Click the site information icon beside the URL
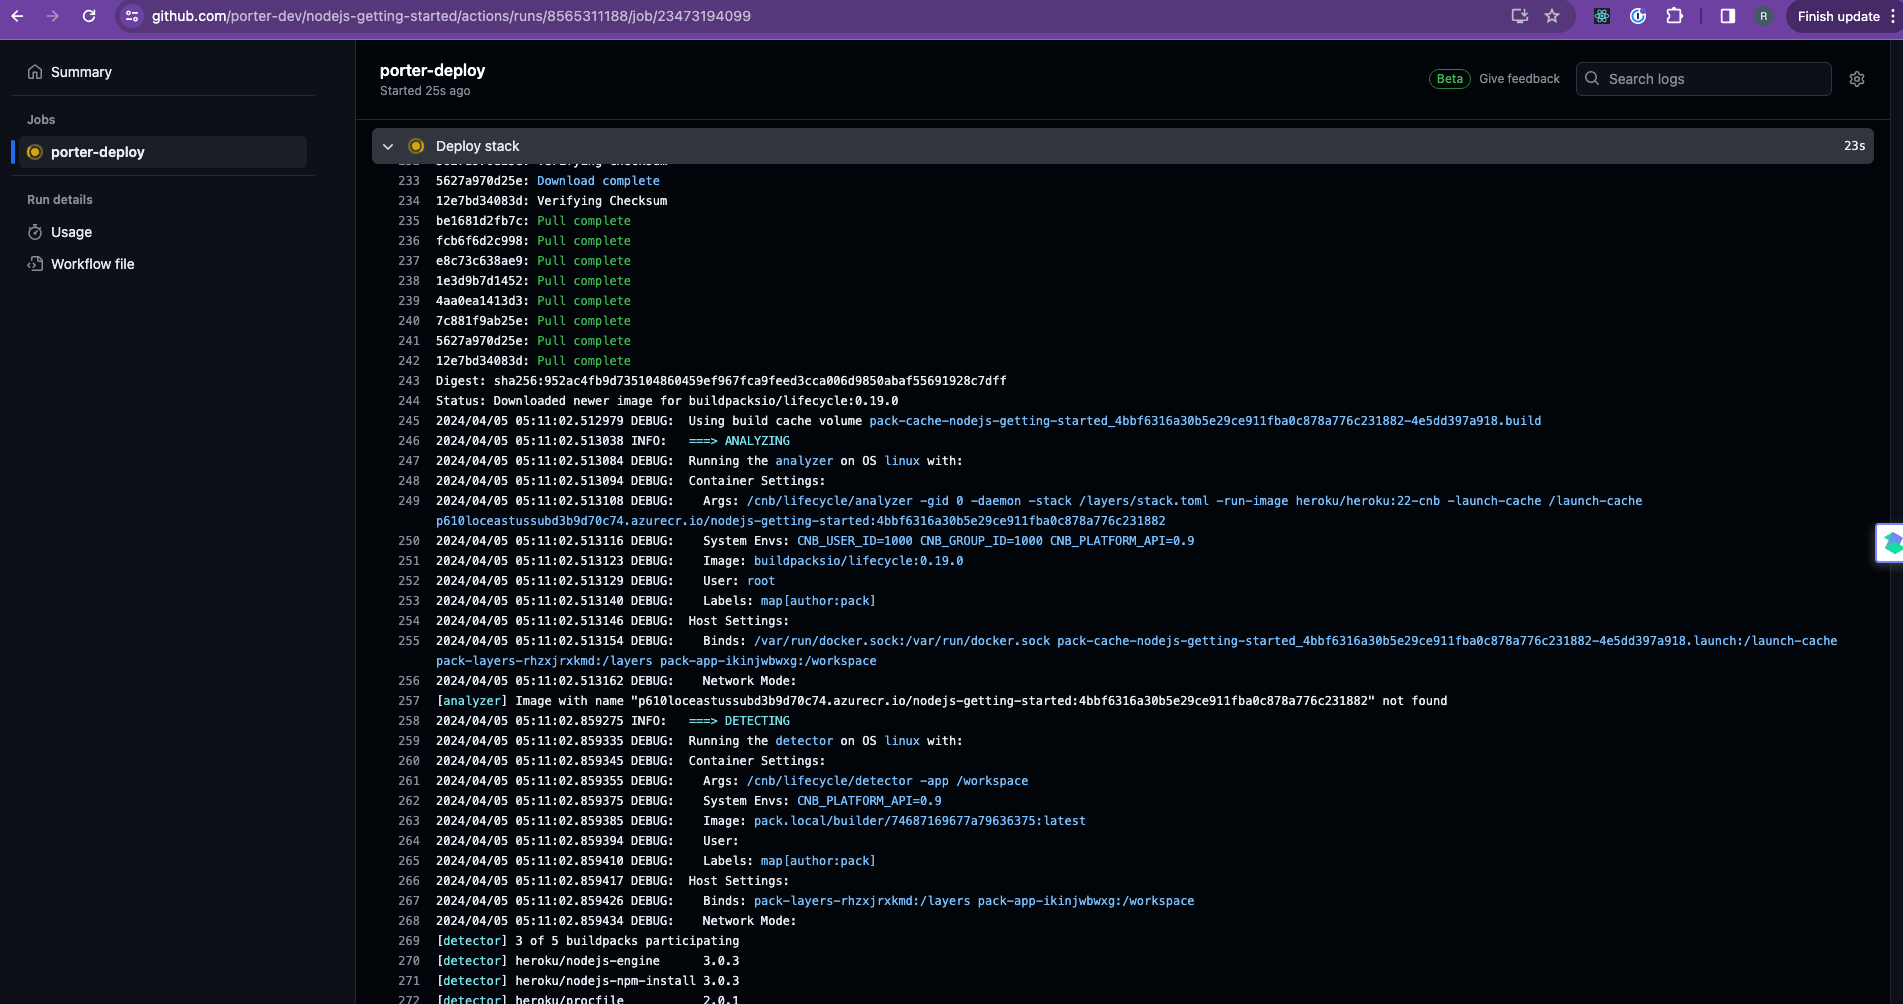Viewport: 1903px width, 1004px height. coord(131,16)
